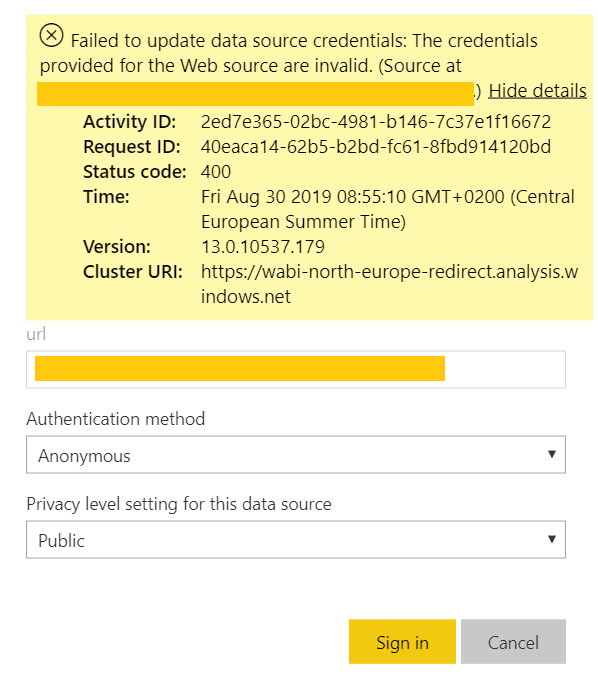This screenshot has height=692, width=598.
Task: Click the Authentication method label
Action: [116, 419]
